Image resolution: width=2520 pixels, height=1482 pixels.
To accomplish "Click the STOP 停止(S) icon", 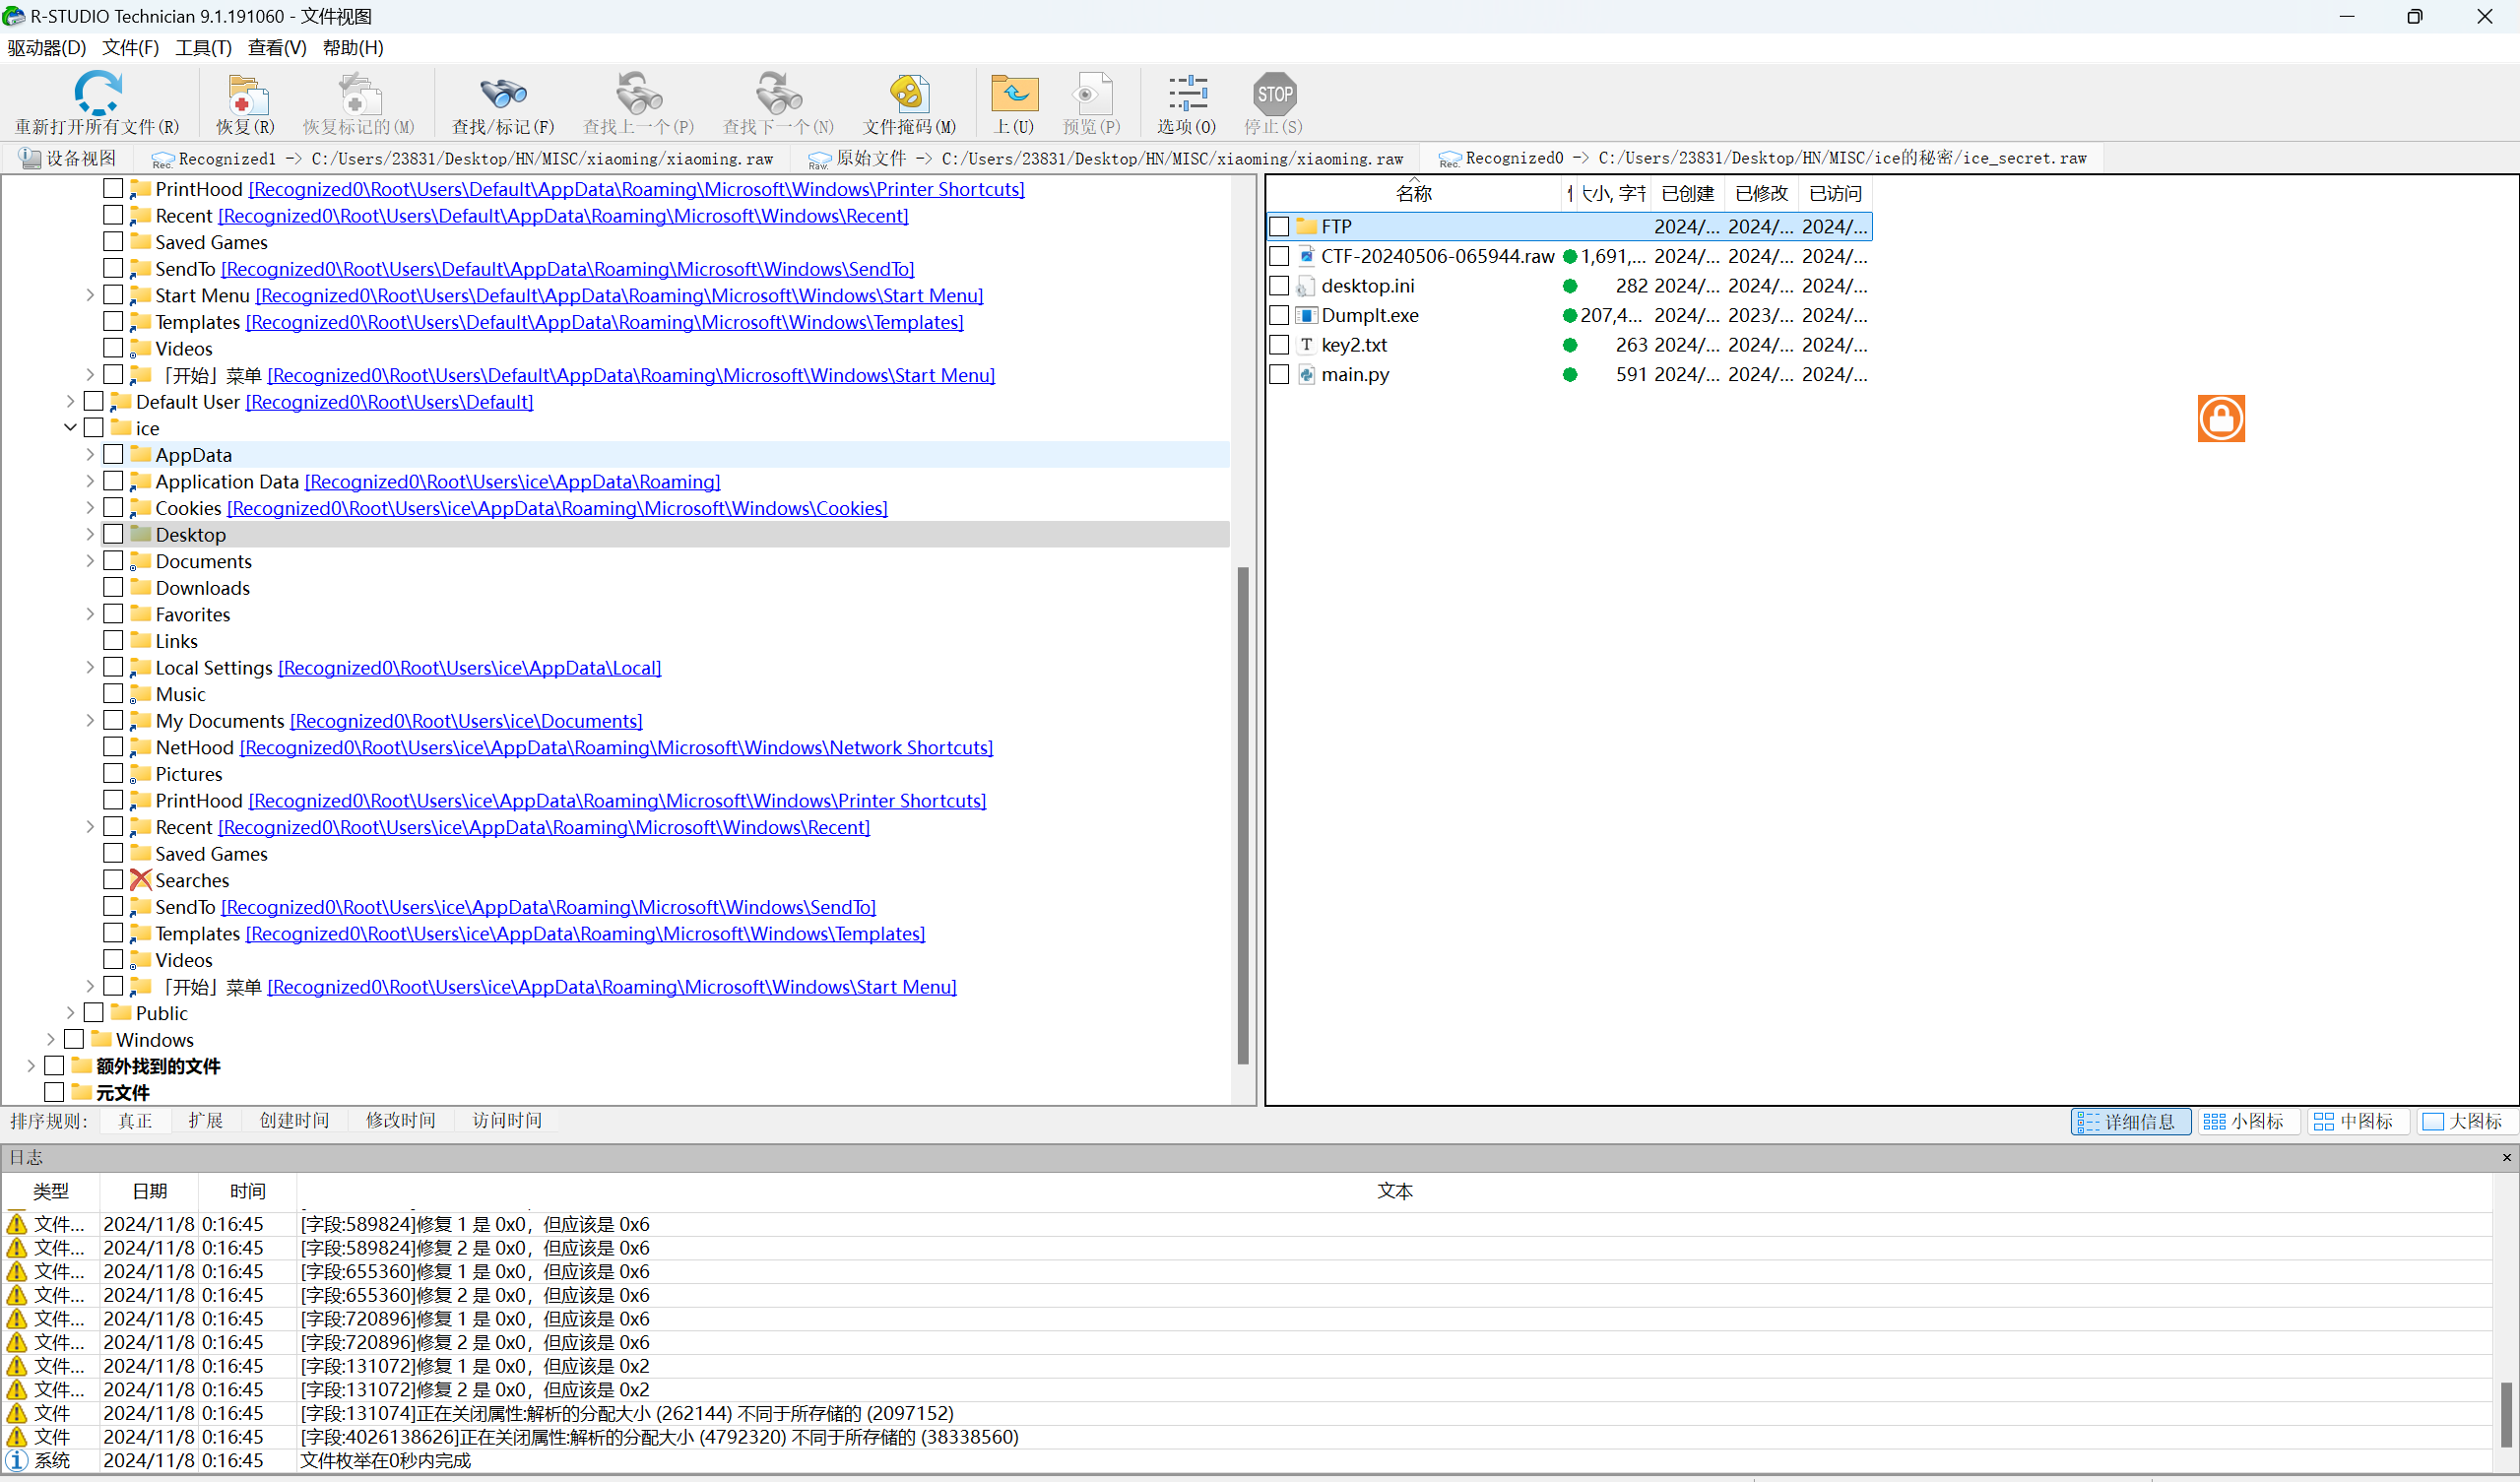I will tap(1274, 93).
